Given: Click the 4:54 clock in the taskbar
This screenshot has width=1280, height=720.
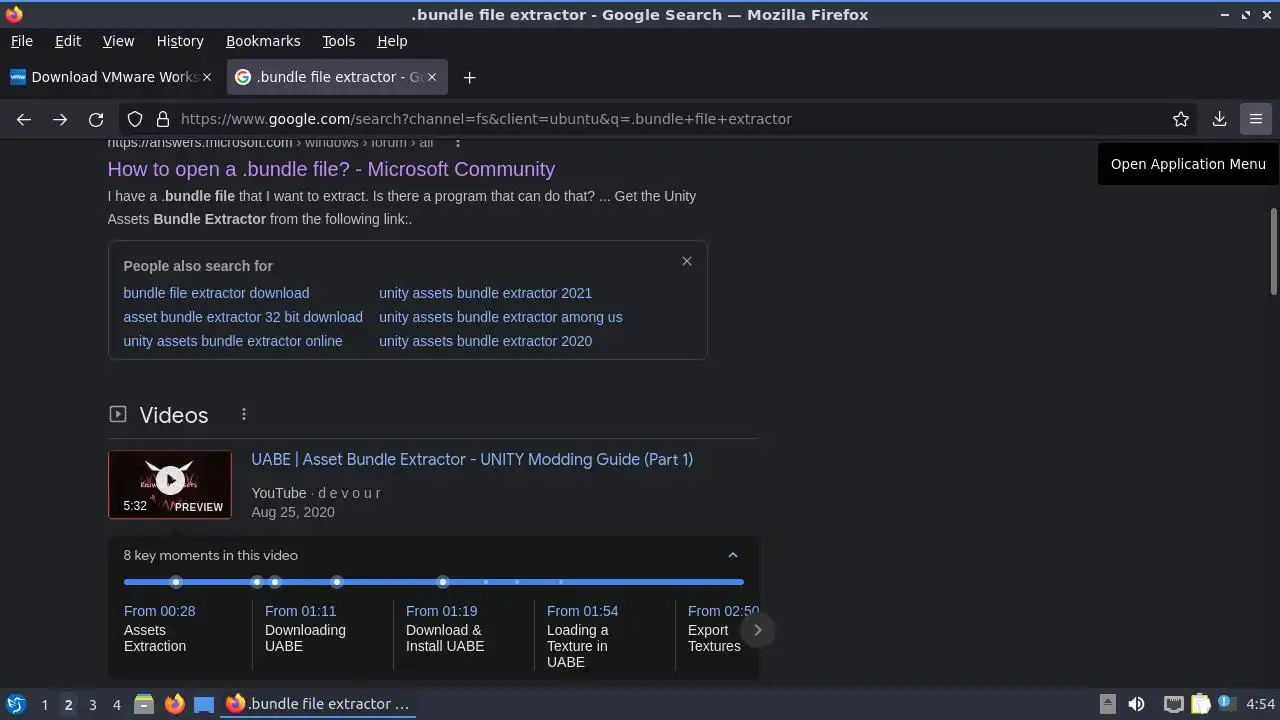Looking at the screenshot, I should click(x=1260, y=704).
